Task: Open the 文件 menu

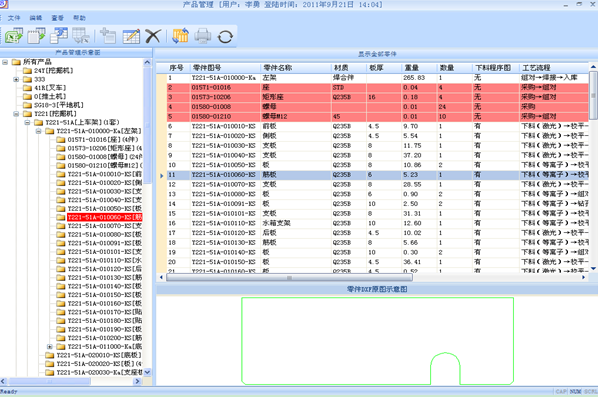Action: click(x=14, y=18)
